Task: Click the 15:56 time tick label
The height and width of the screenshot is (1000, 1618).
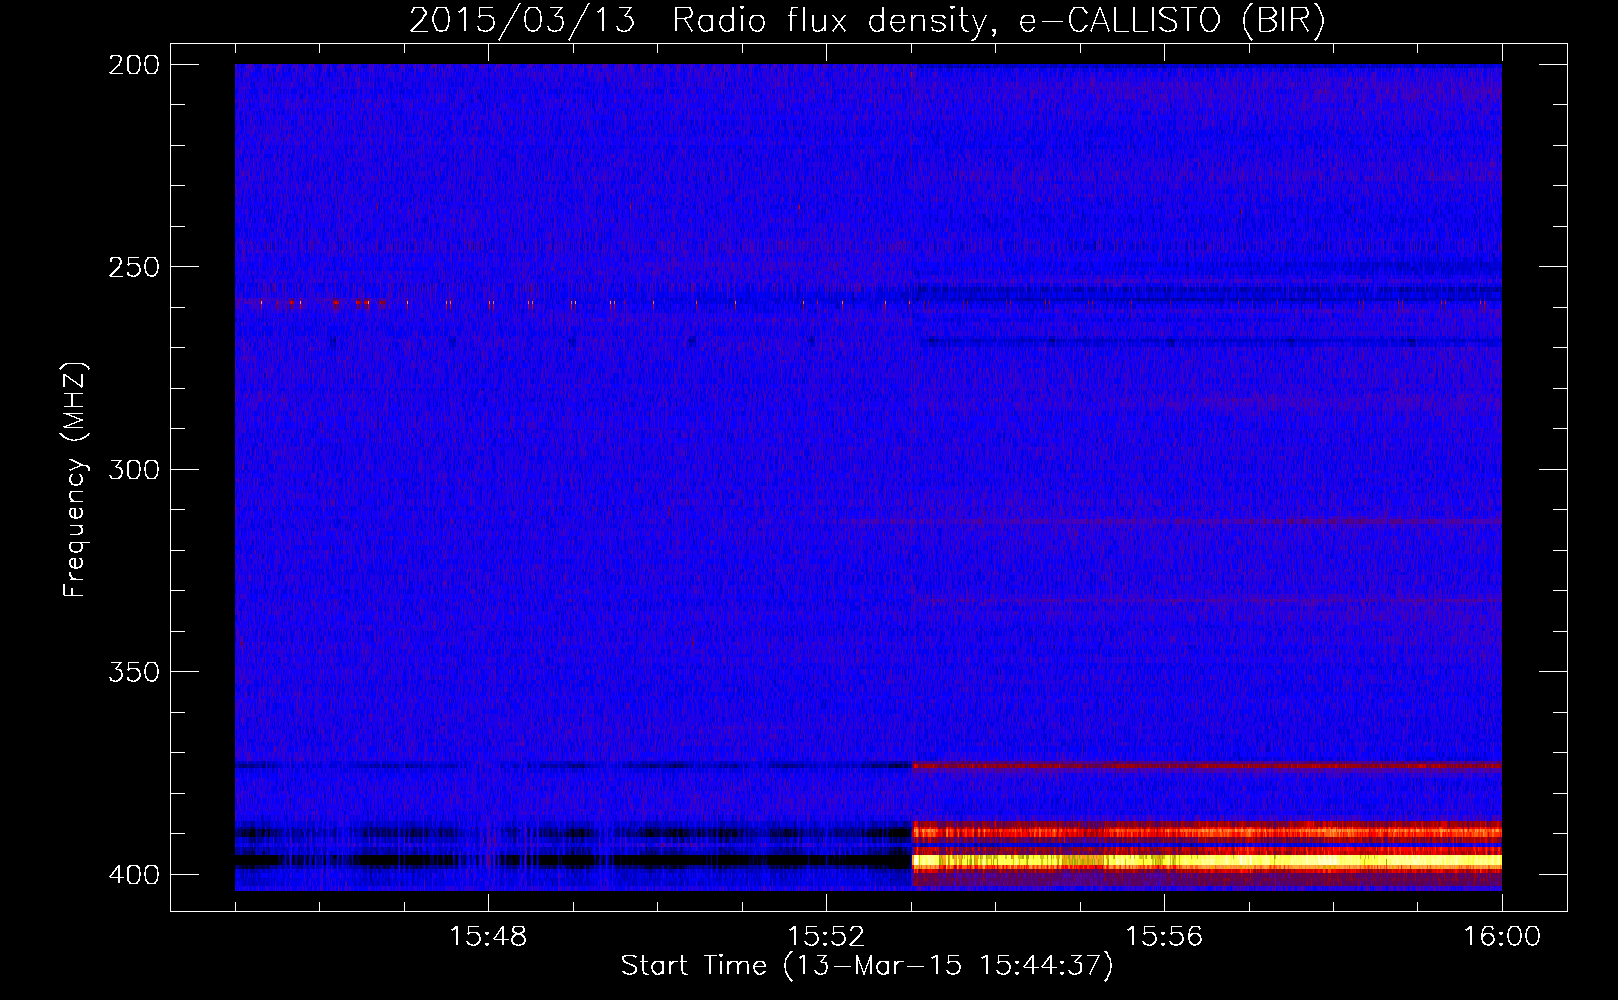Action: [1164, 936]
